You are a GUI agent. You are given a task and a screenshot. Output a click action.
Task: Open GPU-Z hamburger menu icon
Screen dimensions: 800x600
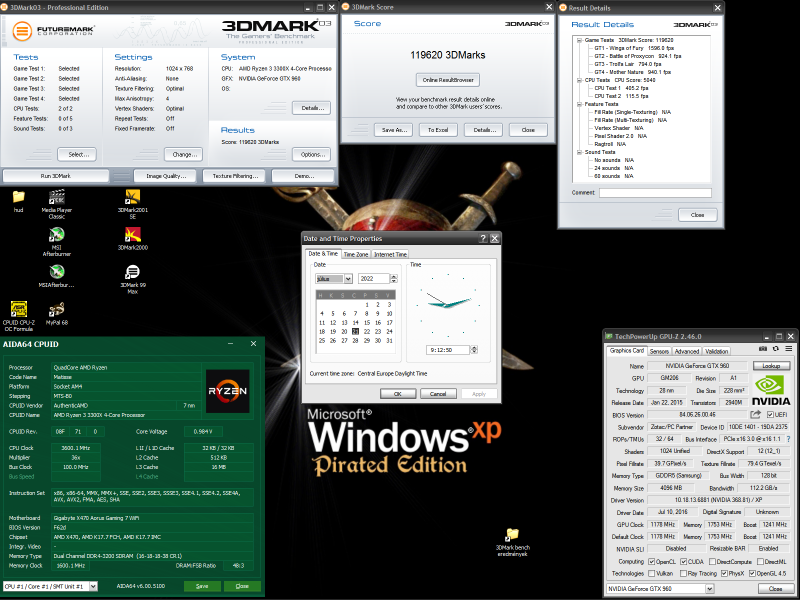tap(789, 349)
